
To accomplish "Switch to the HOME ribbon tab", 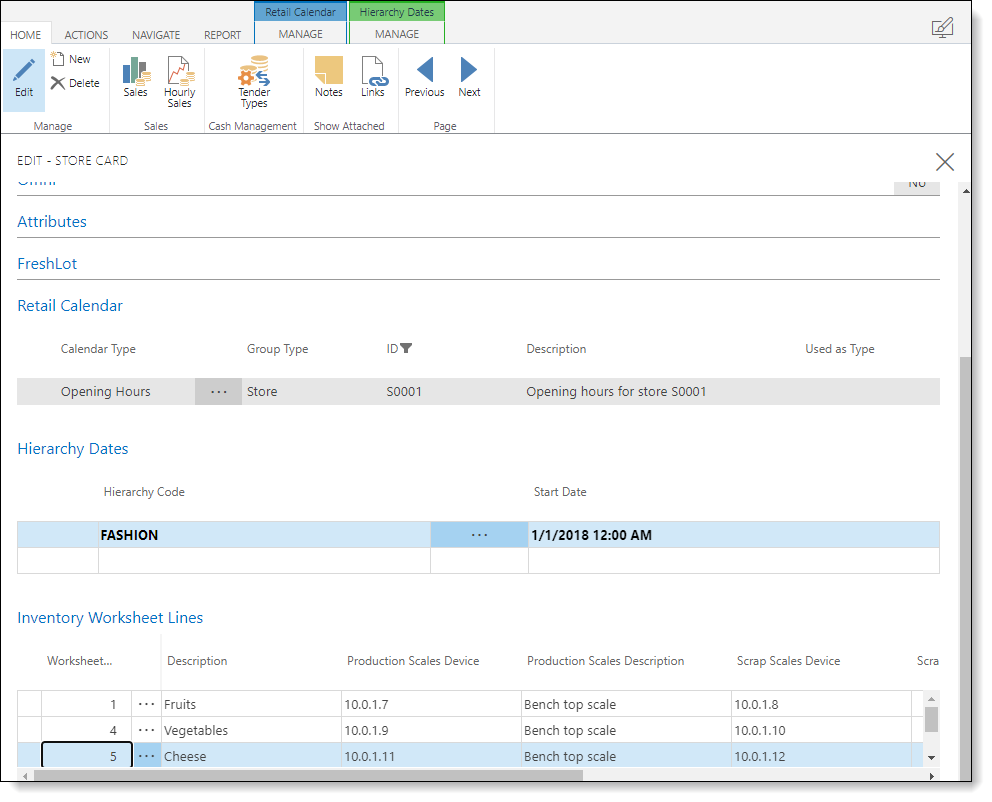I will (x=25, y=35).
